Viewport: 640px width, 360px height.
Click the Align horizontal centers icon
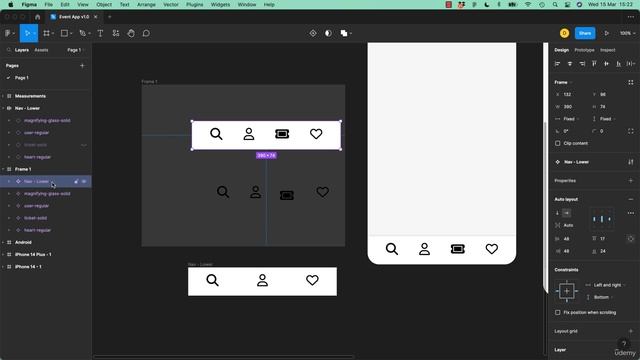coord(570,64)
